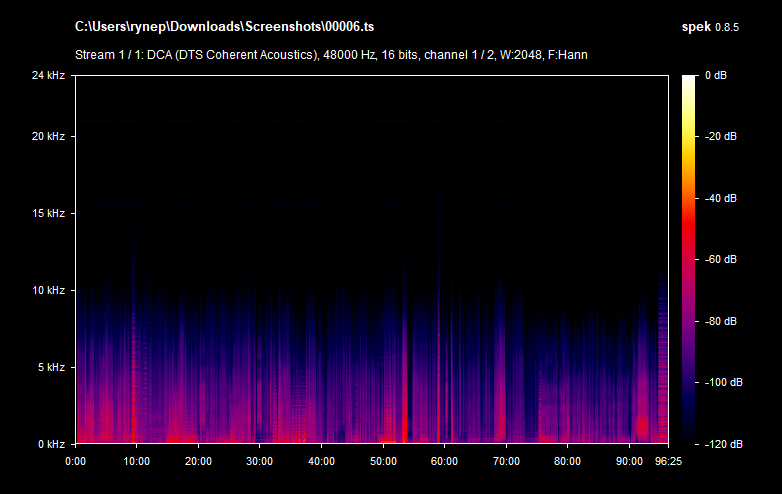The image size is (782, 494).
Task: Click the 24 kHz frequency axis label
Action: 47,75
